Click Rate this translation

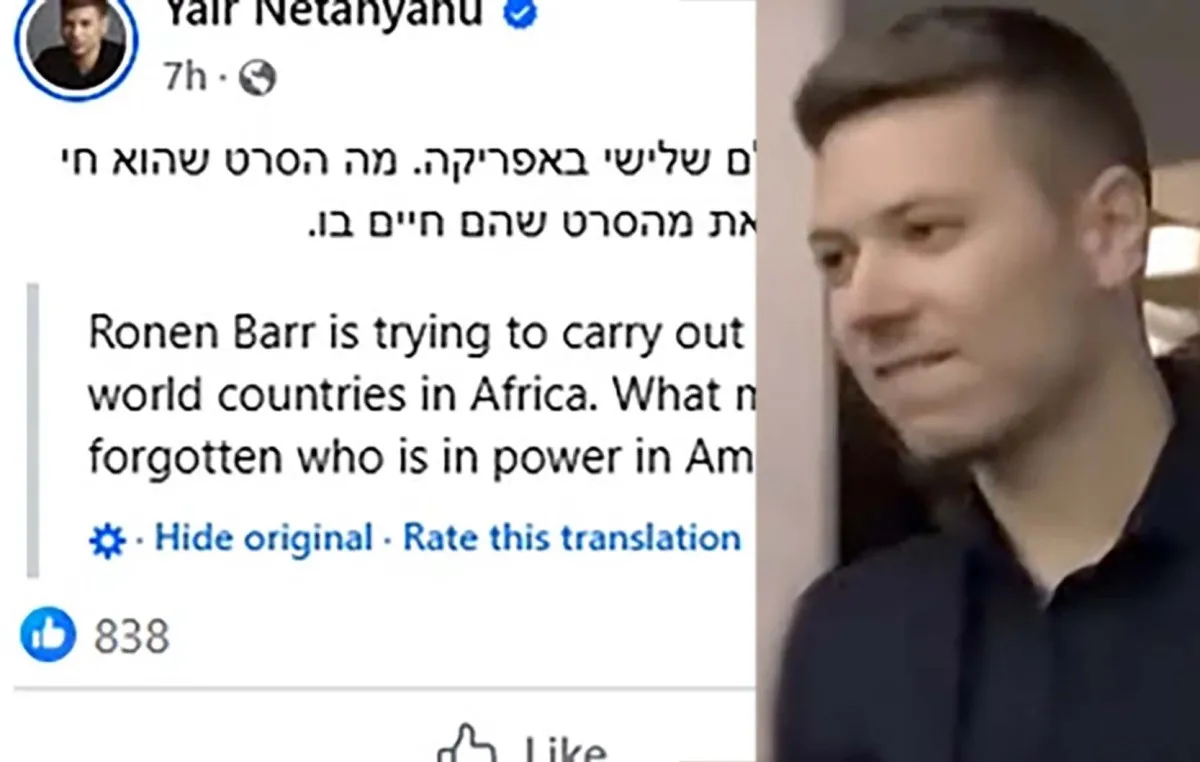point(571,538)
